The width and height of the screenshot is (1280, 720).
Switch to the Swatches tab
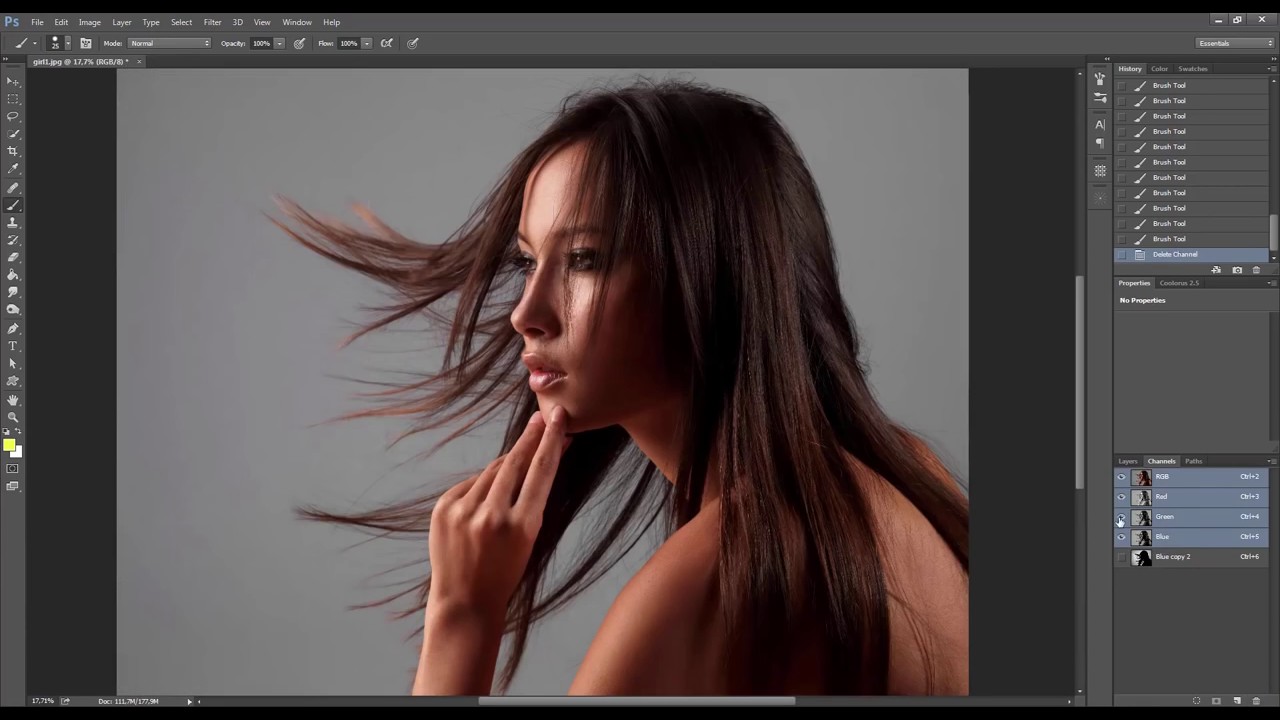[x=1193, y=69]
